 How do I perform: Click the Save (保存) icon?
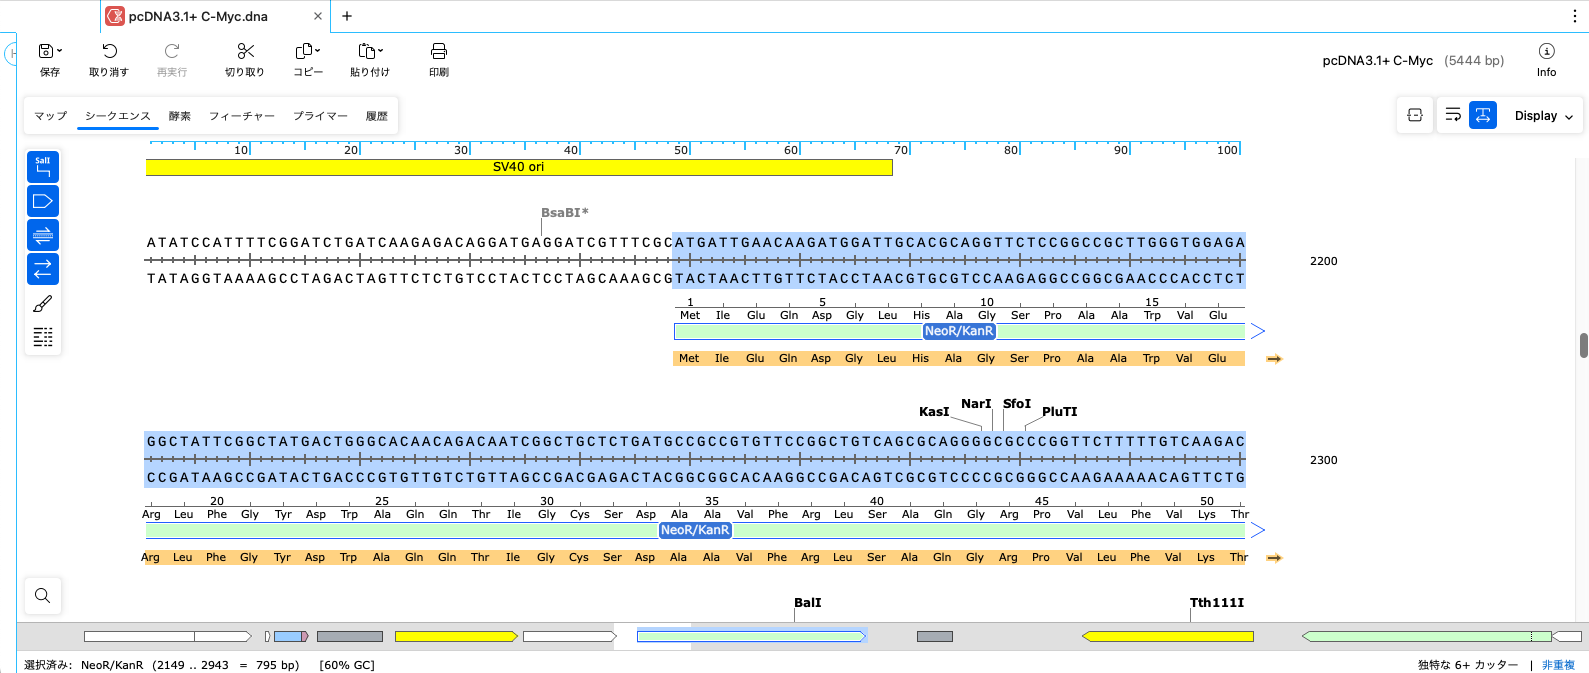46,52
